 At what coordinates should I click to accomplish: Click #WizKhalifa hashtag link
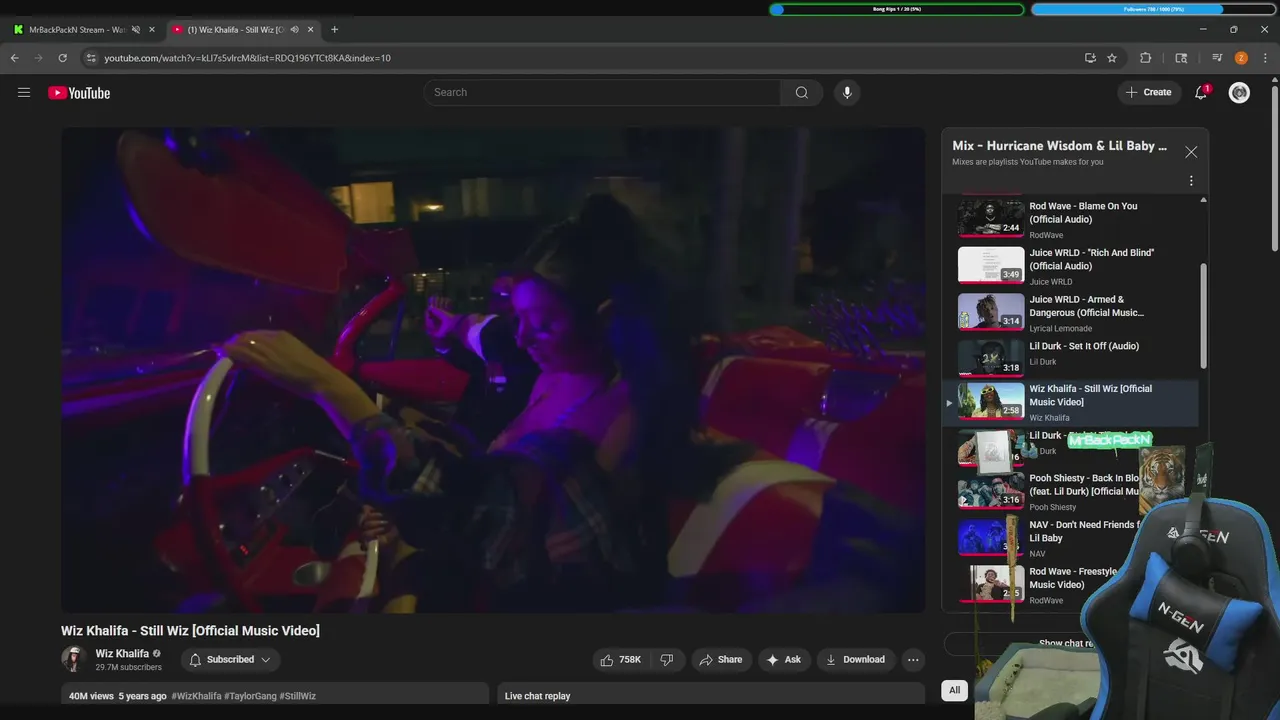[x=196, y=696]
